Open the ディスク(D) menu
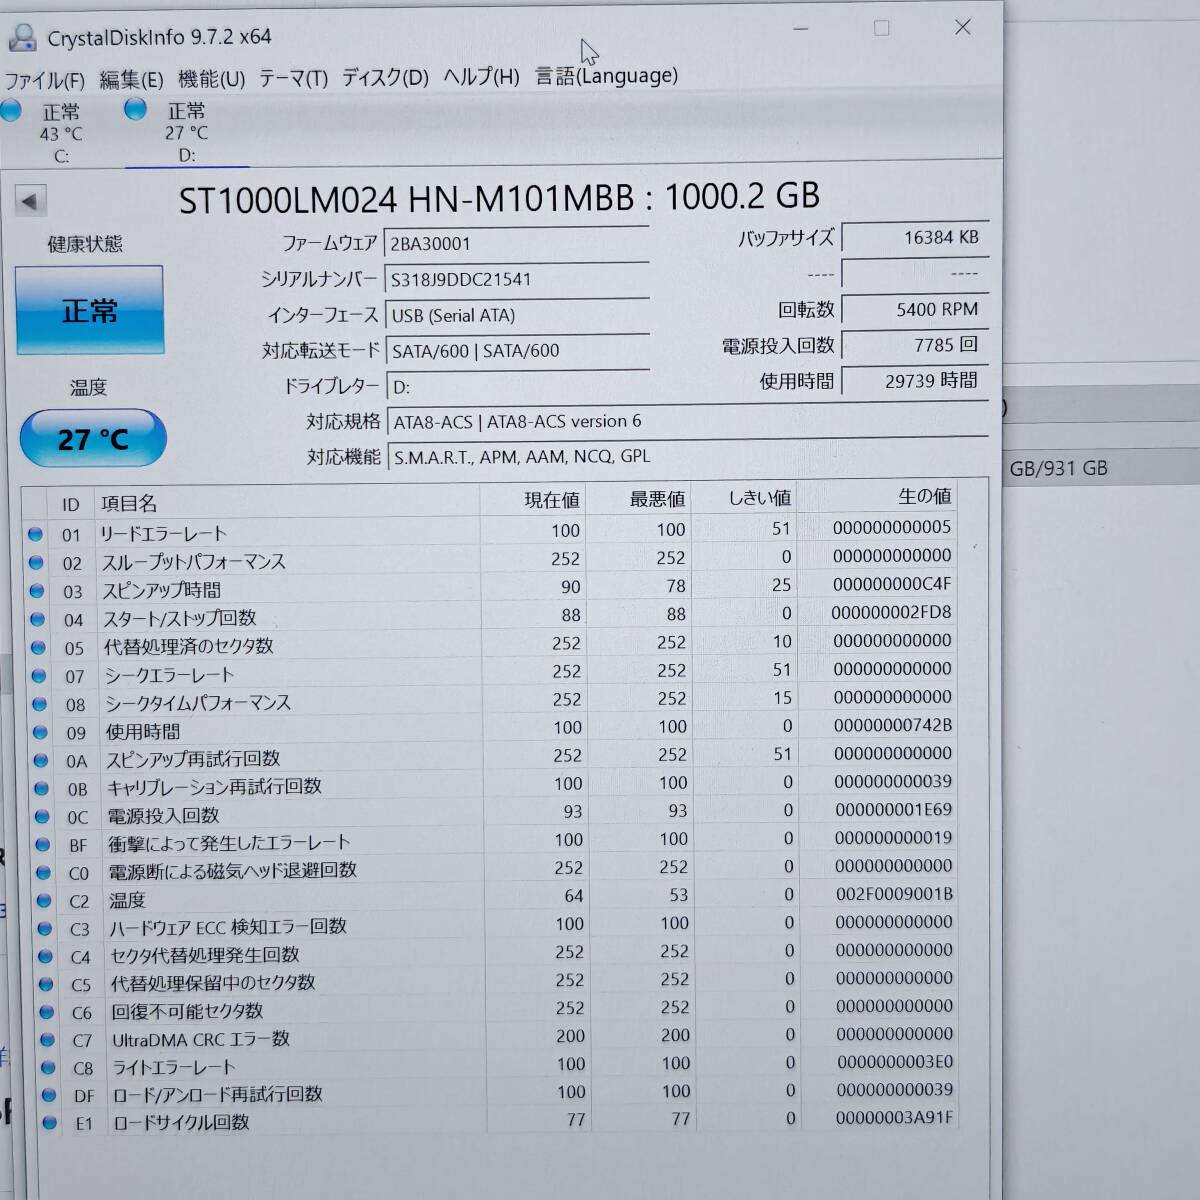Screen dimensions: 1200x1200 click(385, 78)
